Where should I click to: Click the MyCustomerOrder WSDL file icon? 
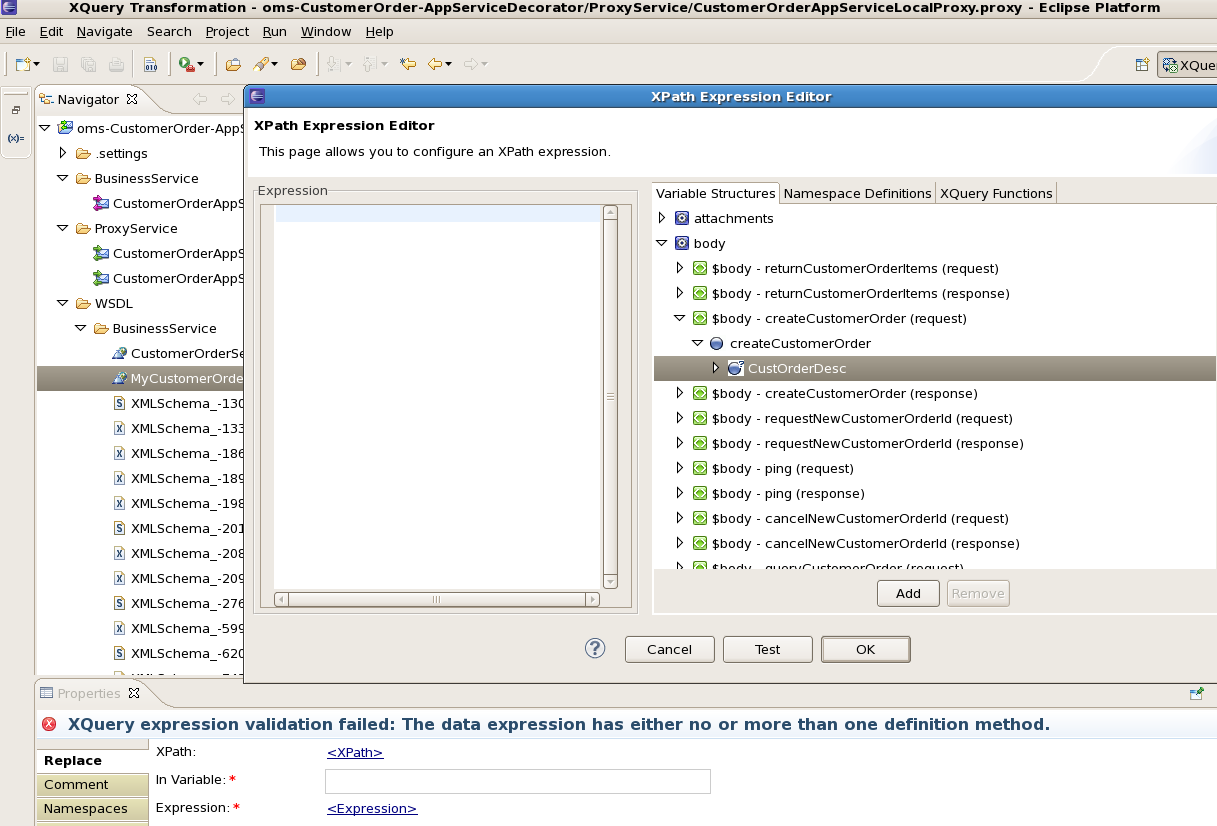point(119,378)
